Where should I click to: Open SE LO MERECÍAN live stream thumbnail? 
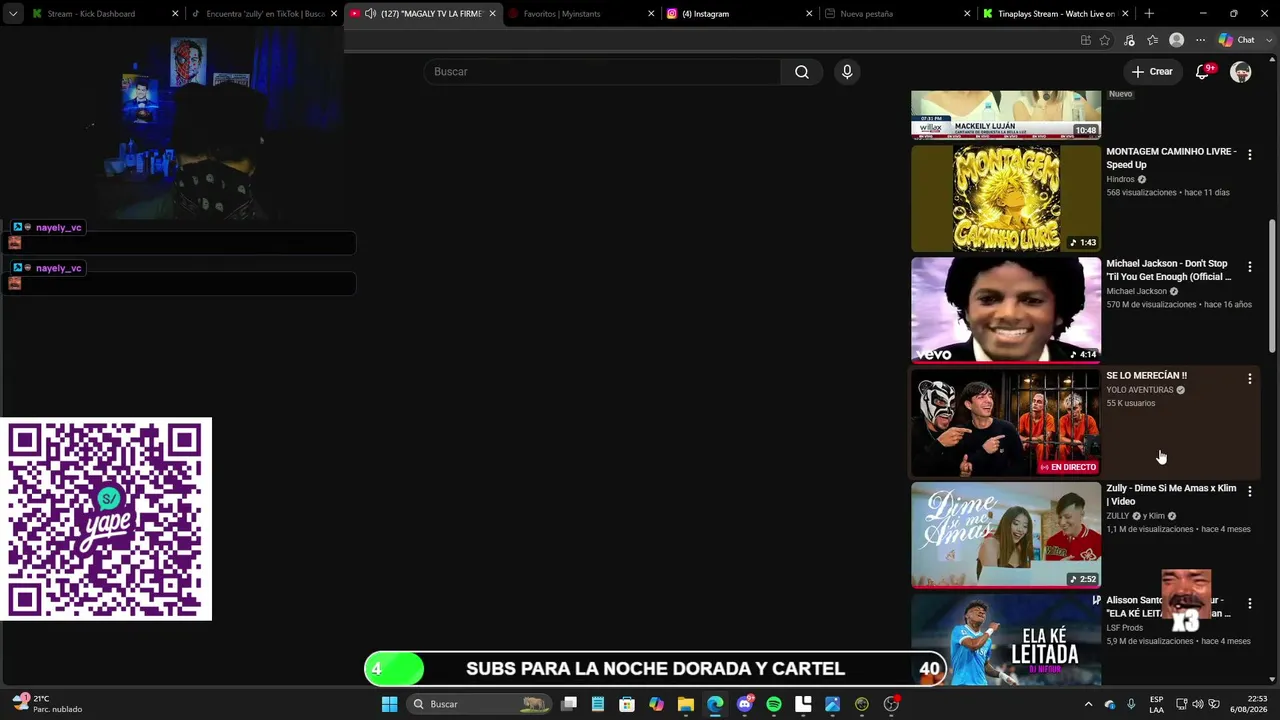(1006, 423)
